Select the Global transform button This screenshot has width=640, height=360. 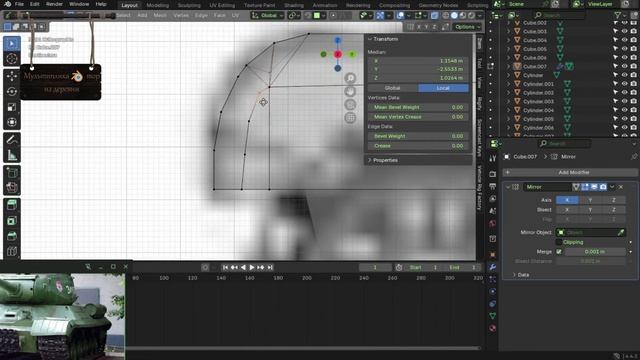coord(393,88)
